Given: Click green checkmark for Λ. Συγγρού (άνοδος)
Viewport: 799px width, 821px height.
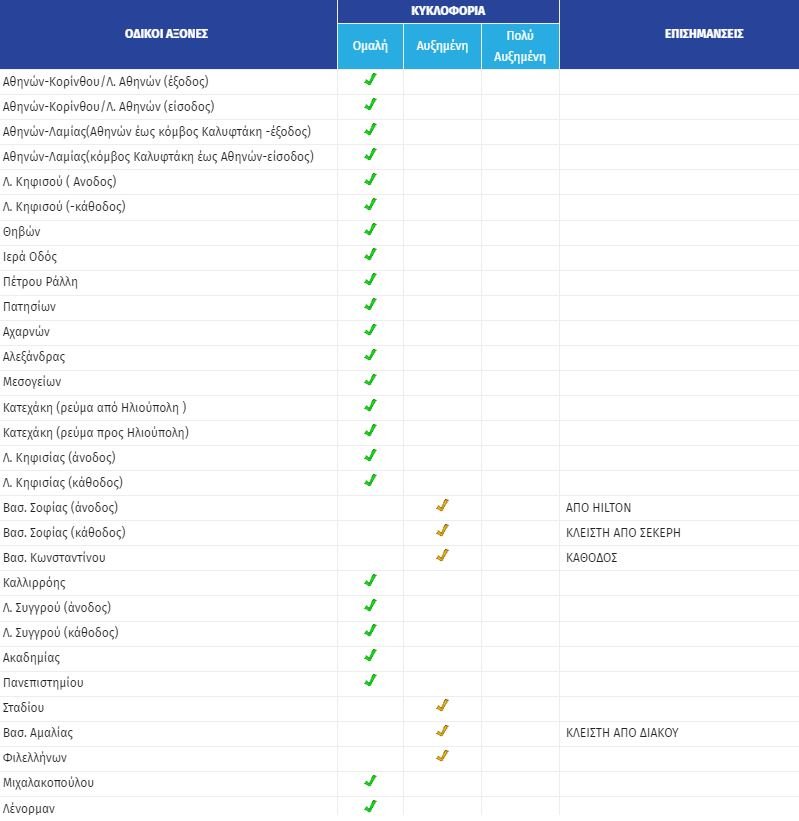Looking at the screenshot, I should [x=370, y=606].
